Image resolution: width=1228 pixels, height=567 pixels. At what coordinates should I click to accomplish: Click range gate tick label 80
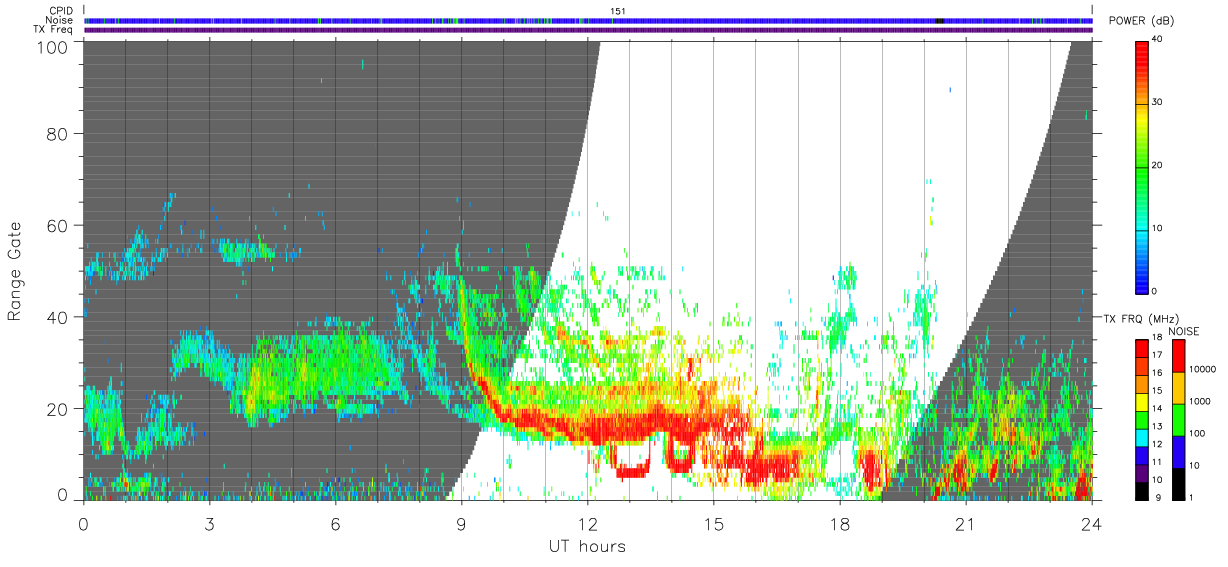(x=57, y=135)
